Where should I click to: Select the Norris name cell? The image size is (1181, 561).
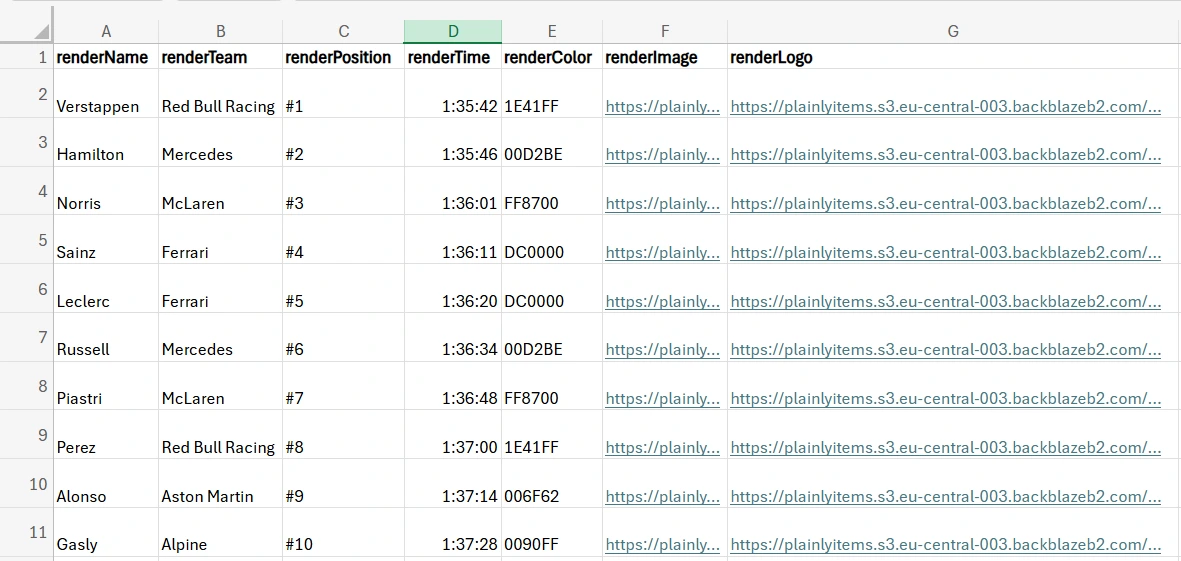tap(106, 191)
